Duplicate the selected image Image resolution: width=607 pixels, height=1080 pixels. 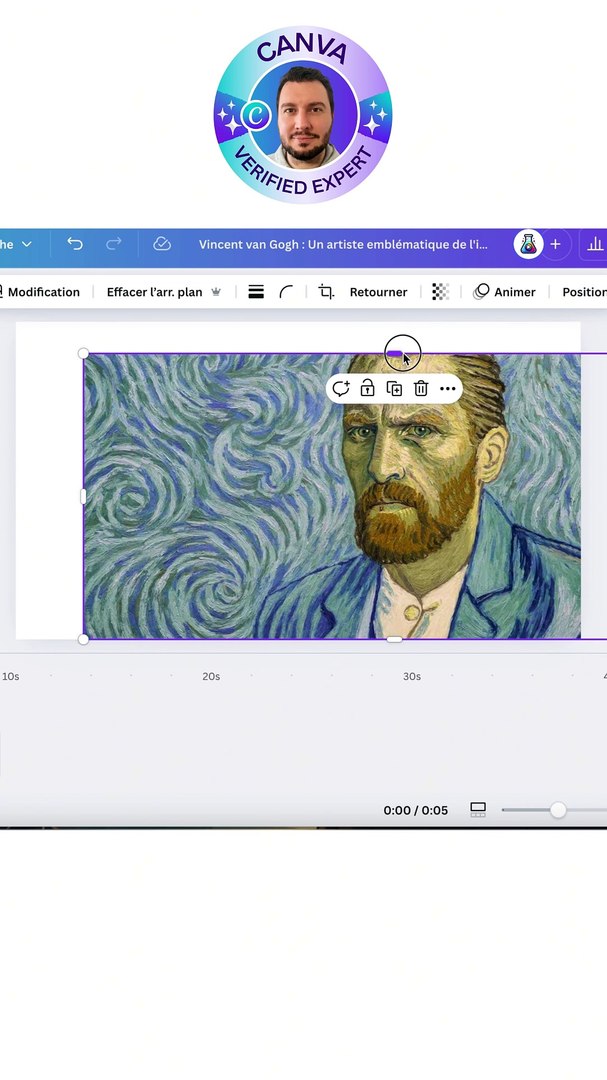pyautogui.click(x=394, y=388)
